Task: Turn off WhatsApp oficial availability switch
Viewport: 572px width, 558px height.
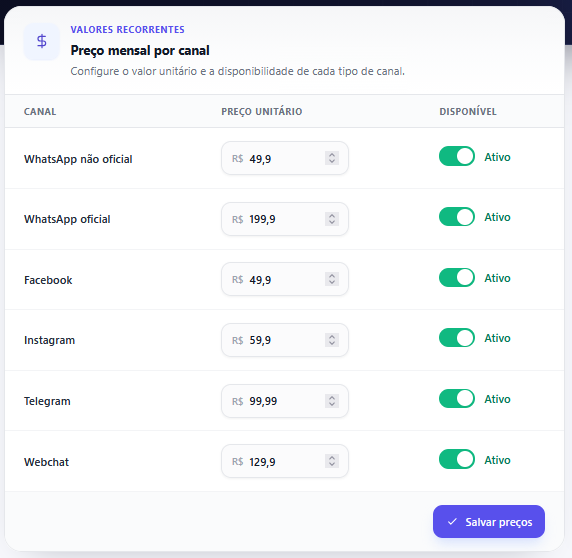Action: click(x=457, y=217)
